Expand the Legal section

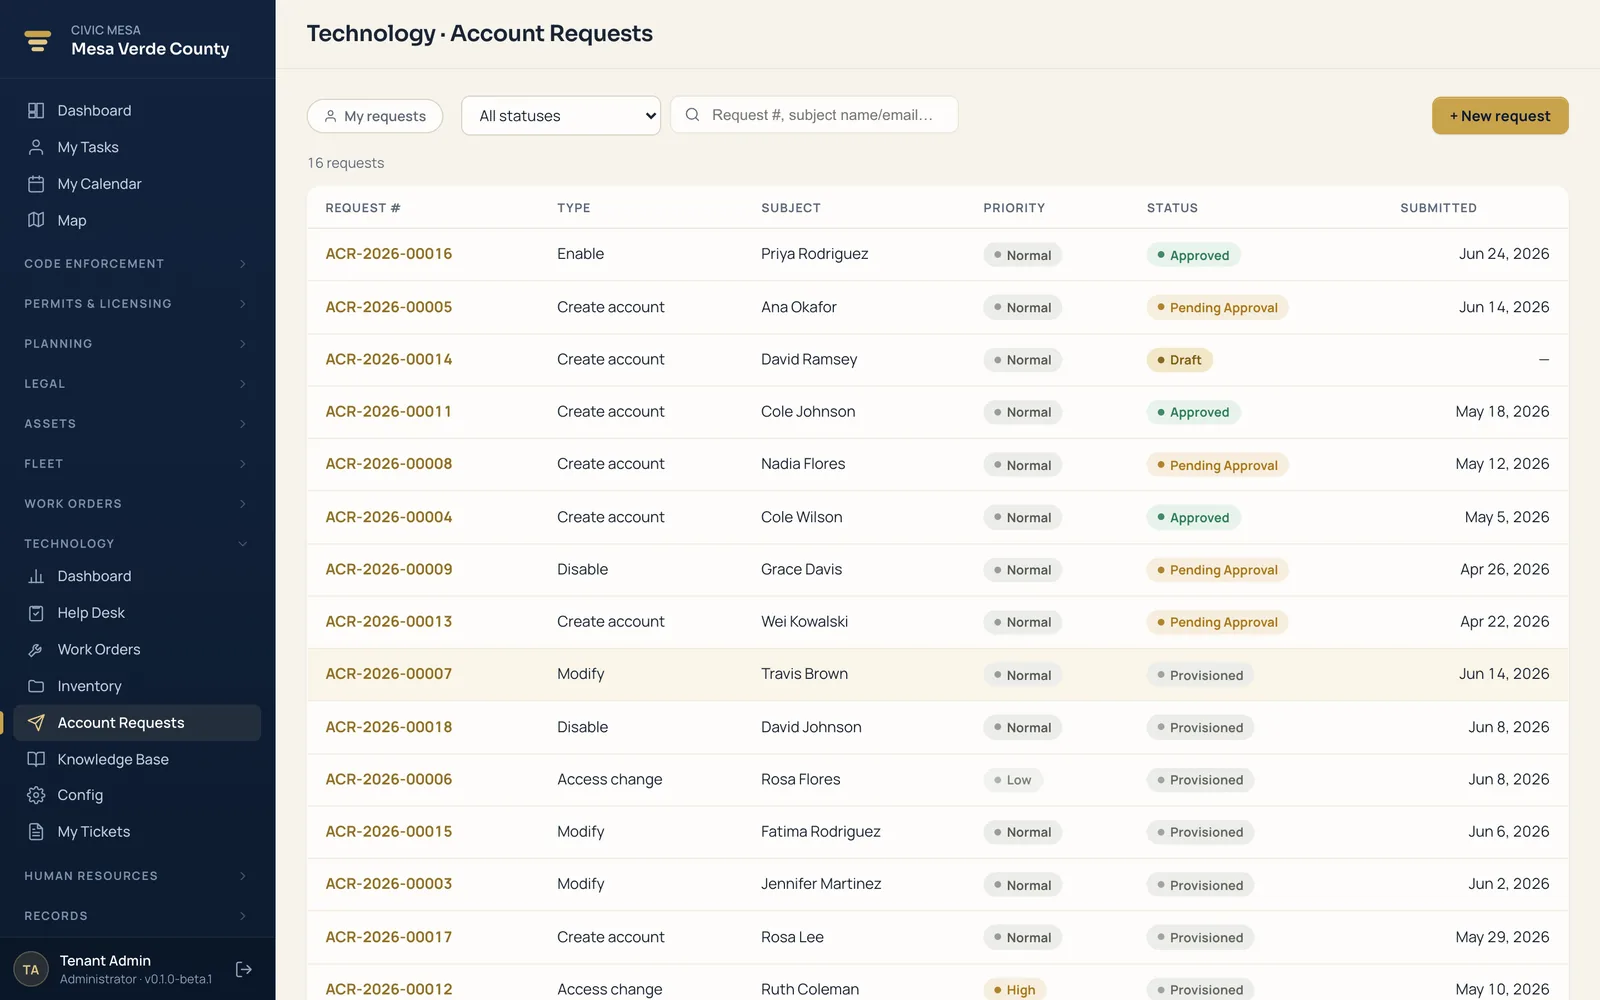click(x=137, y=384)
